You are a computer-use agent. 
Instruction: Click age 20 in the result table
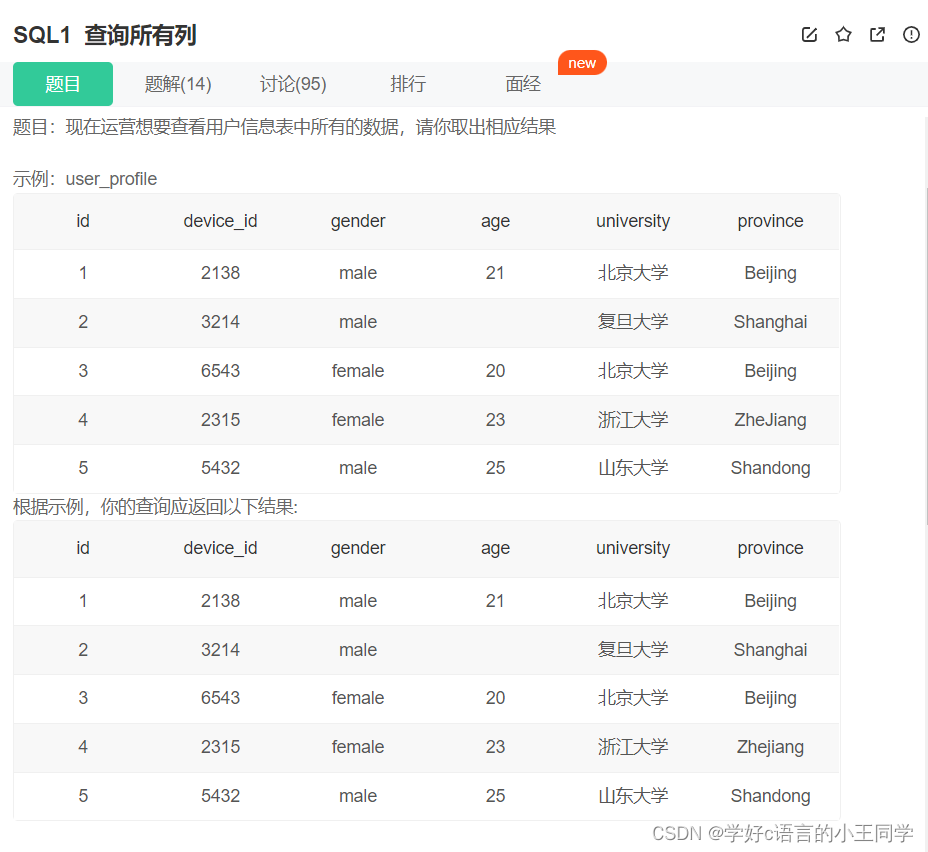tap(495, 698)
